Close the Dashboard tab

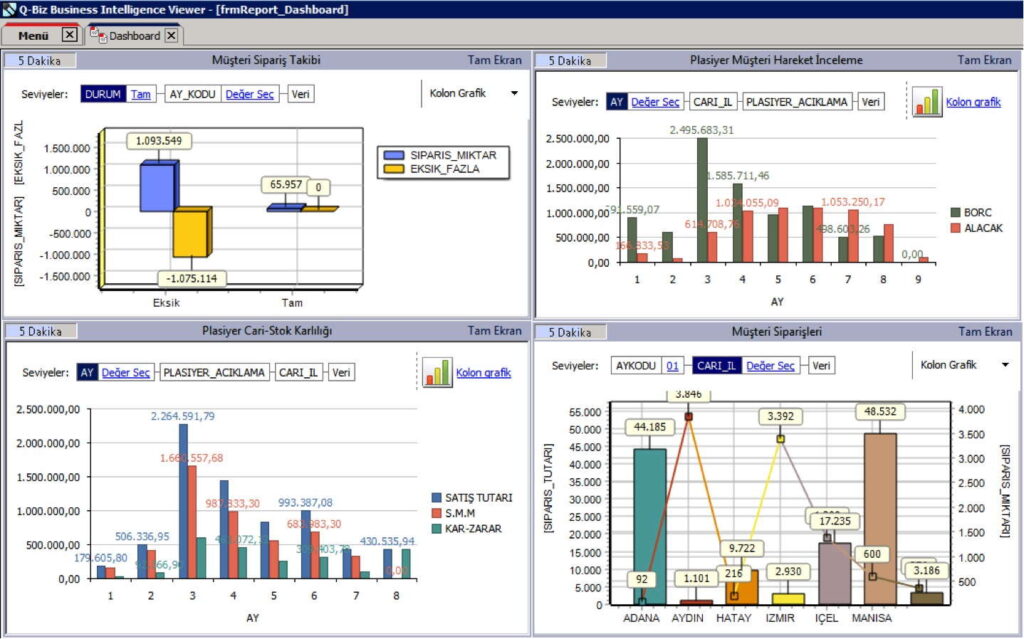pyautogui.click(x=171, y=35)
